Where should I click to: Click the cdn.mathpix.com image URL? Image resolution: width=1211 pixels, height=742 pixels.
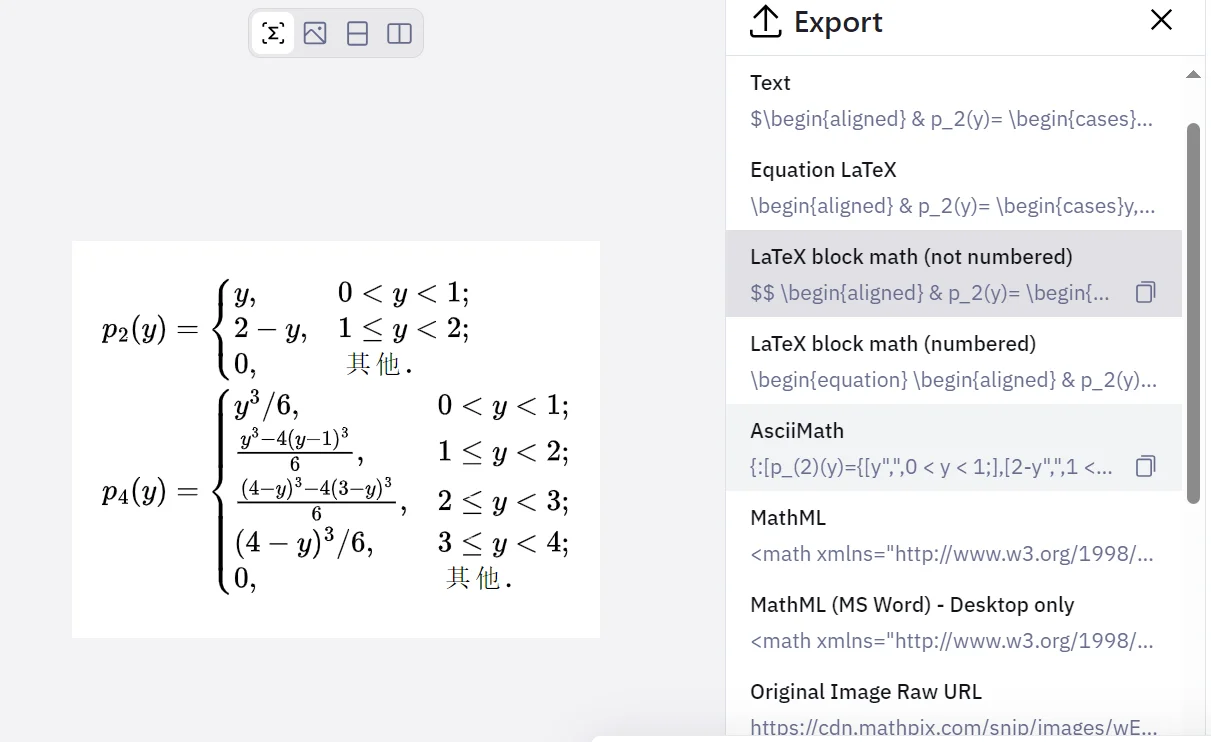point(952,728)
